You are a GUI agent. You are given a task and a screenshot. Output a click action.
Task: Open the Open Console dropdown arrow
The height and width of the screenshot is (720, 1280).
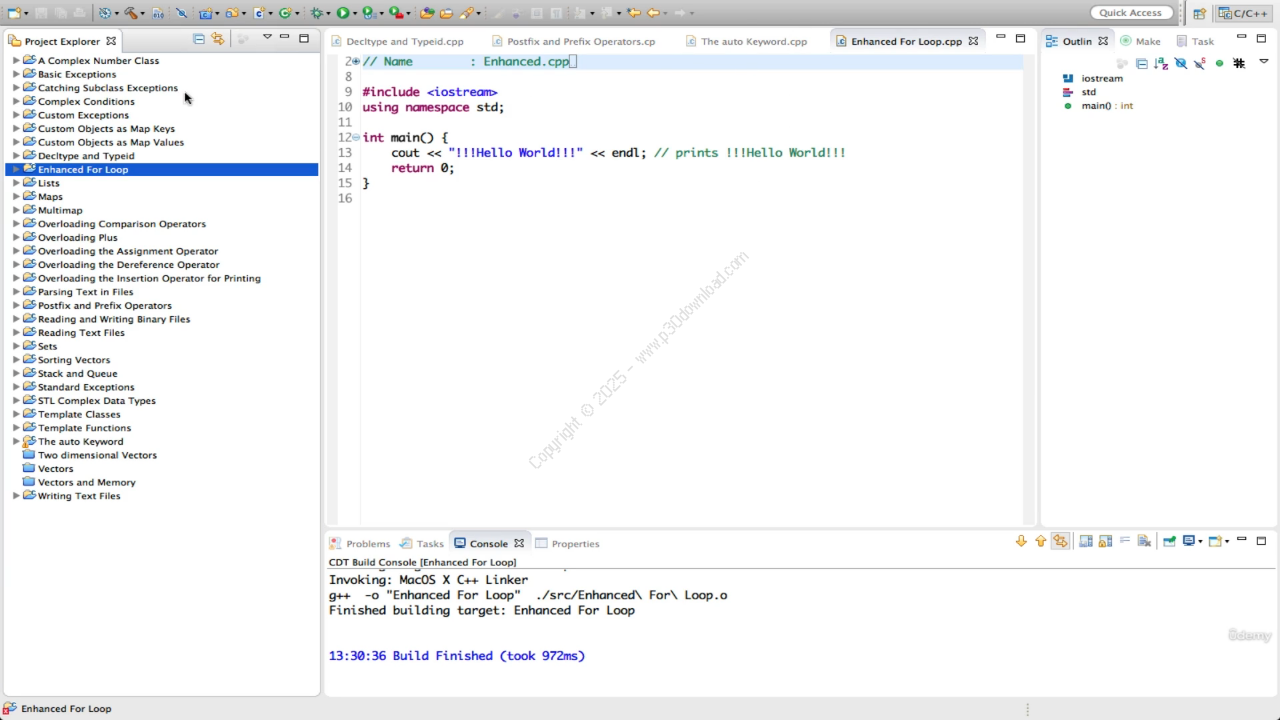point(1227,541)
